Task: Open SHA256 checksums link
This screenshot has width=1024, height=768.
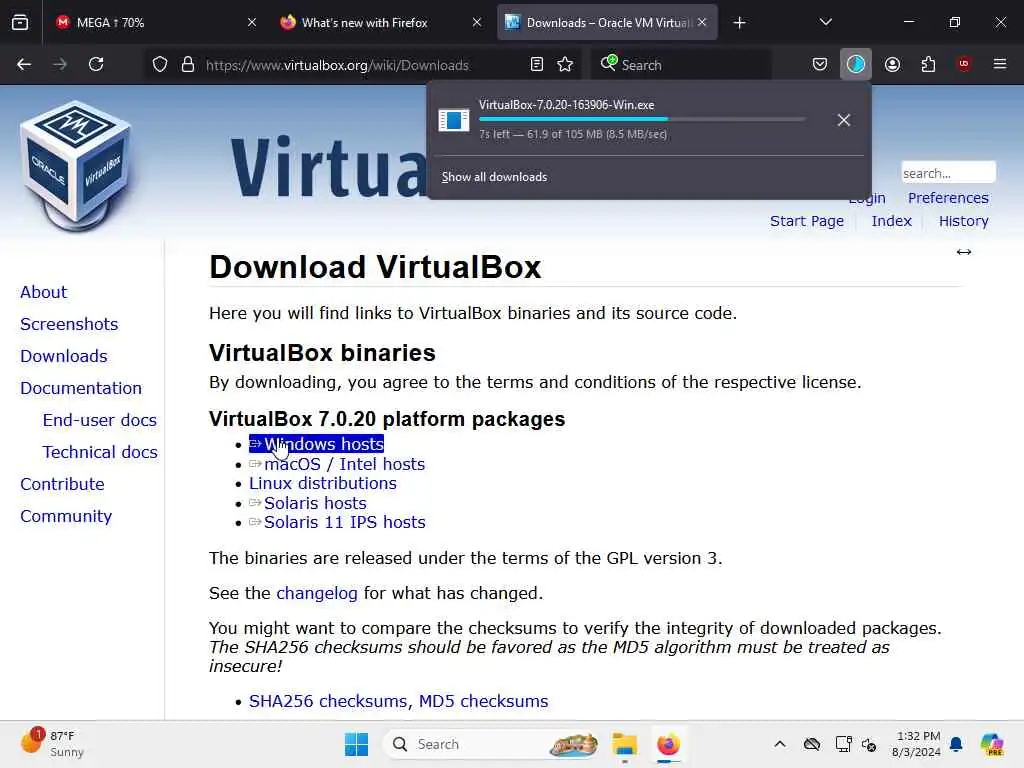Action: (x=330, y=701)
